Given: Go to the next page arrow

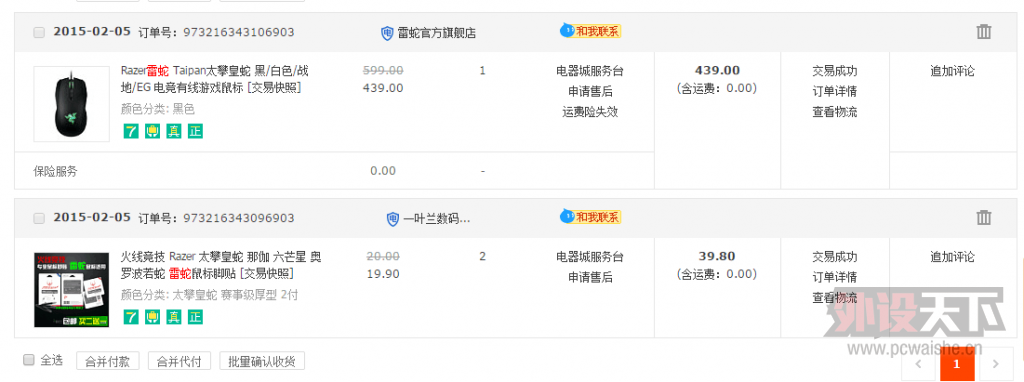Looking at the screenshot, I should tap(995, 364).
